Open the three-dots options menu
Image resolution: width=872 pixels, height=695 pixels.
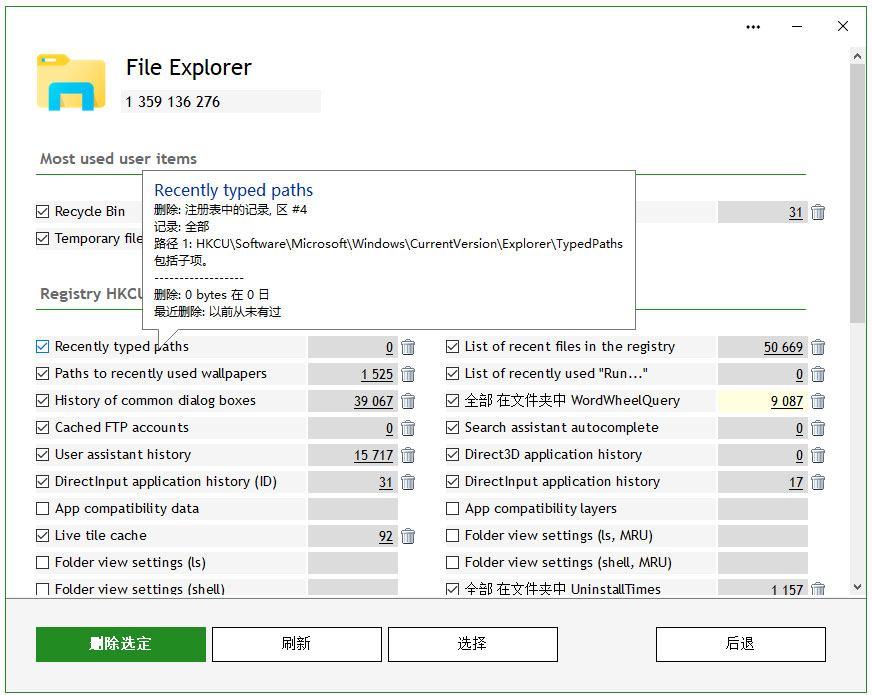(x=753, y=27)
